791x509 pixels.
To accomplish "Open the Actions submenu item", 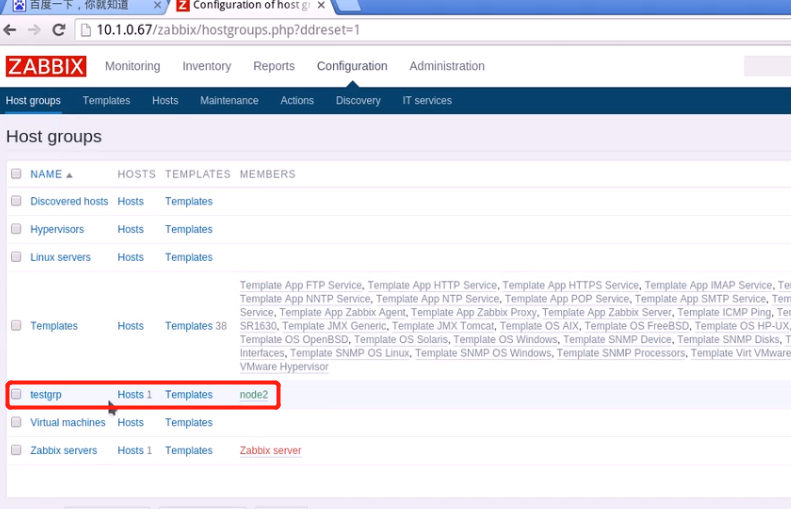I will (x=297, y=100).
